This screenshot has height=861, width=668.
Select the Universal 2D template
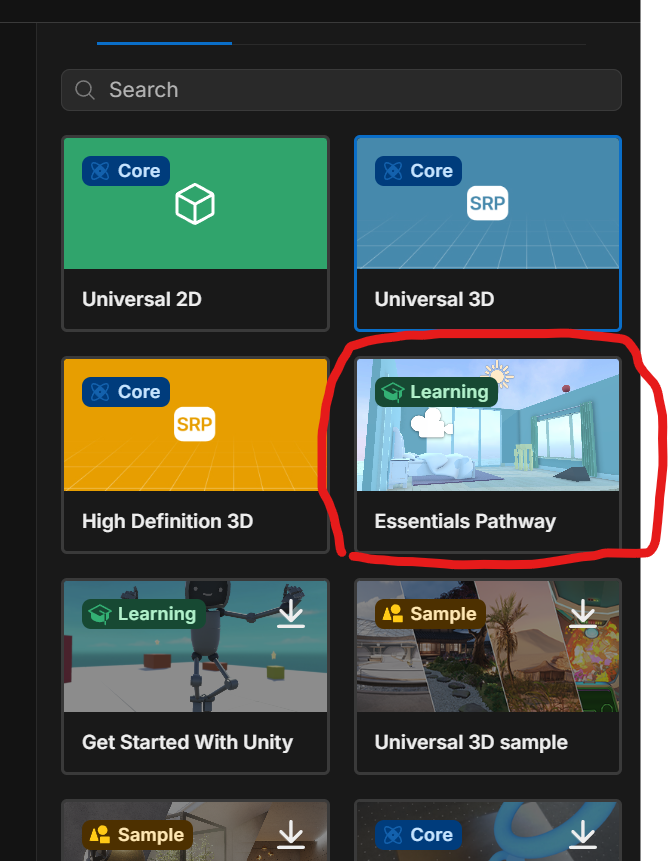(195, 233)
